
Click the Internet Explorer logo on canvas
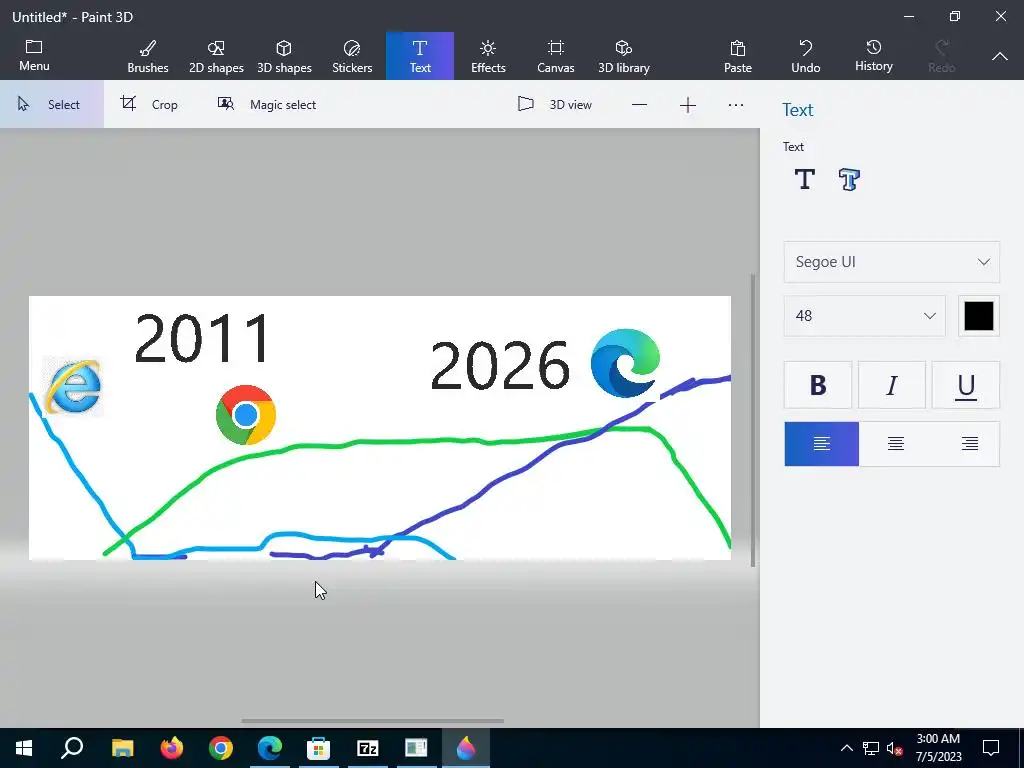click(x=72, y=386)
